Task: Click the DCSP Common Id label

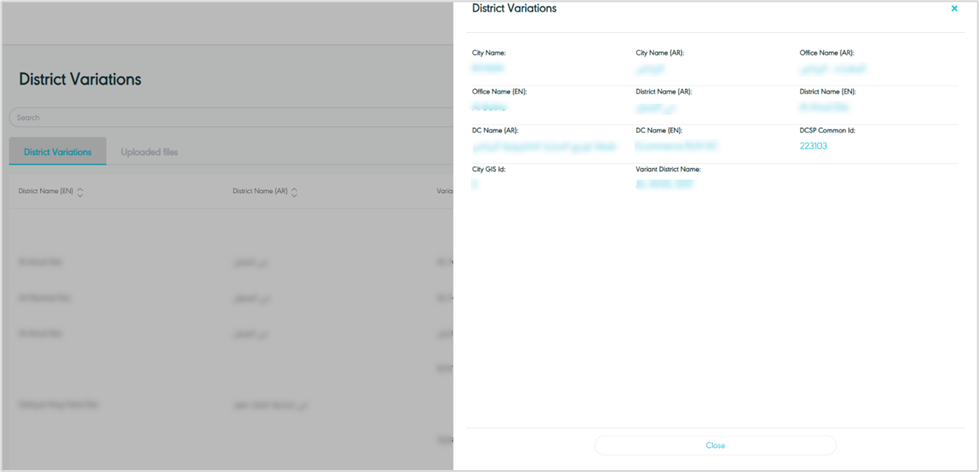Action: coord(827,130)
